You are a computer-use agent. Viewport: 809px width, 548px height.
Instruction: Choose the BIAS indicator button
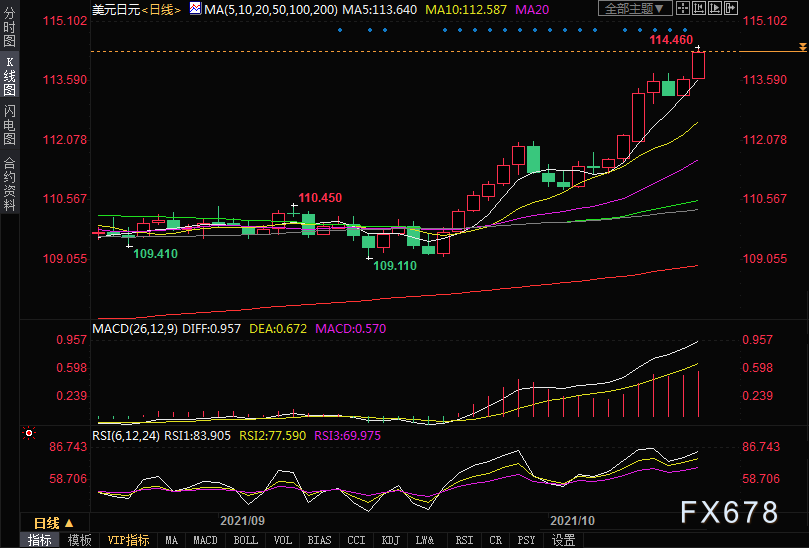(x=319, y=540)
